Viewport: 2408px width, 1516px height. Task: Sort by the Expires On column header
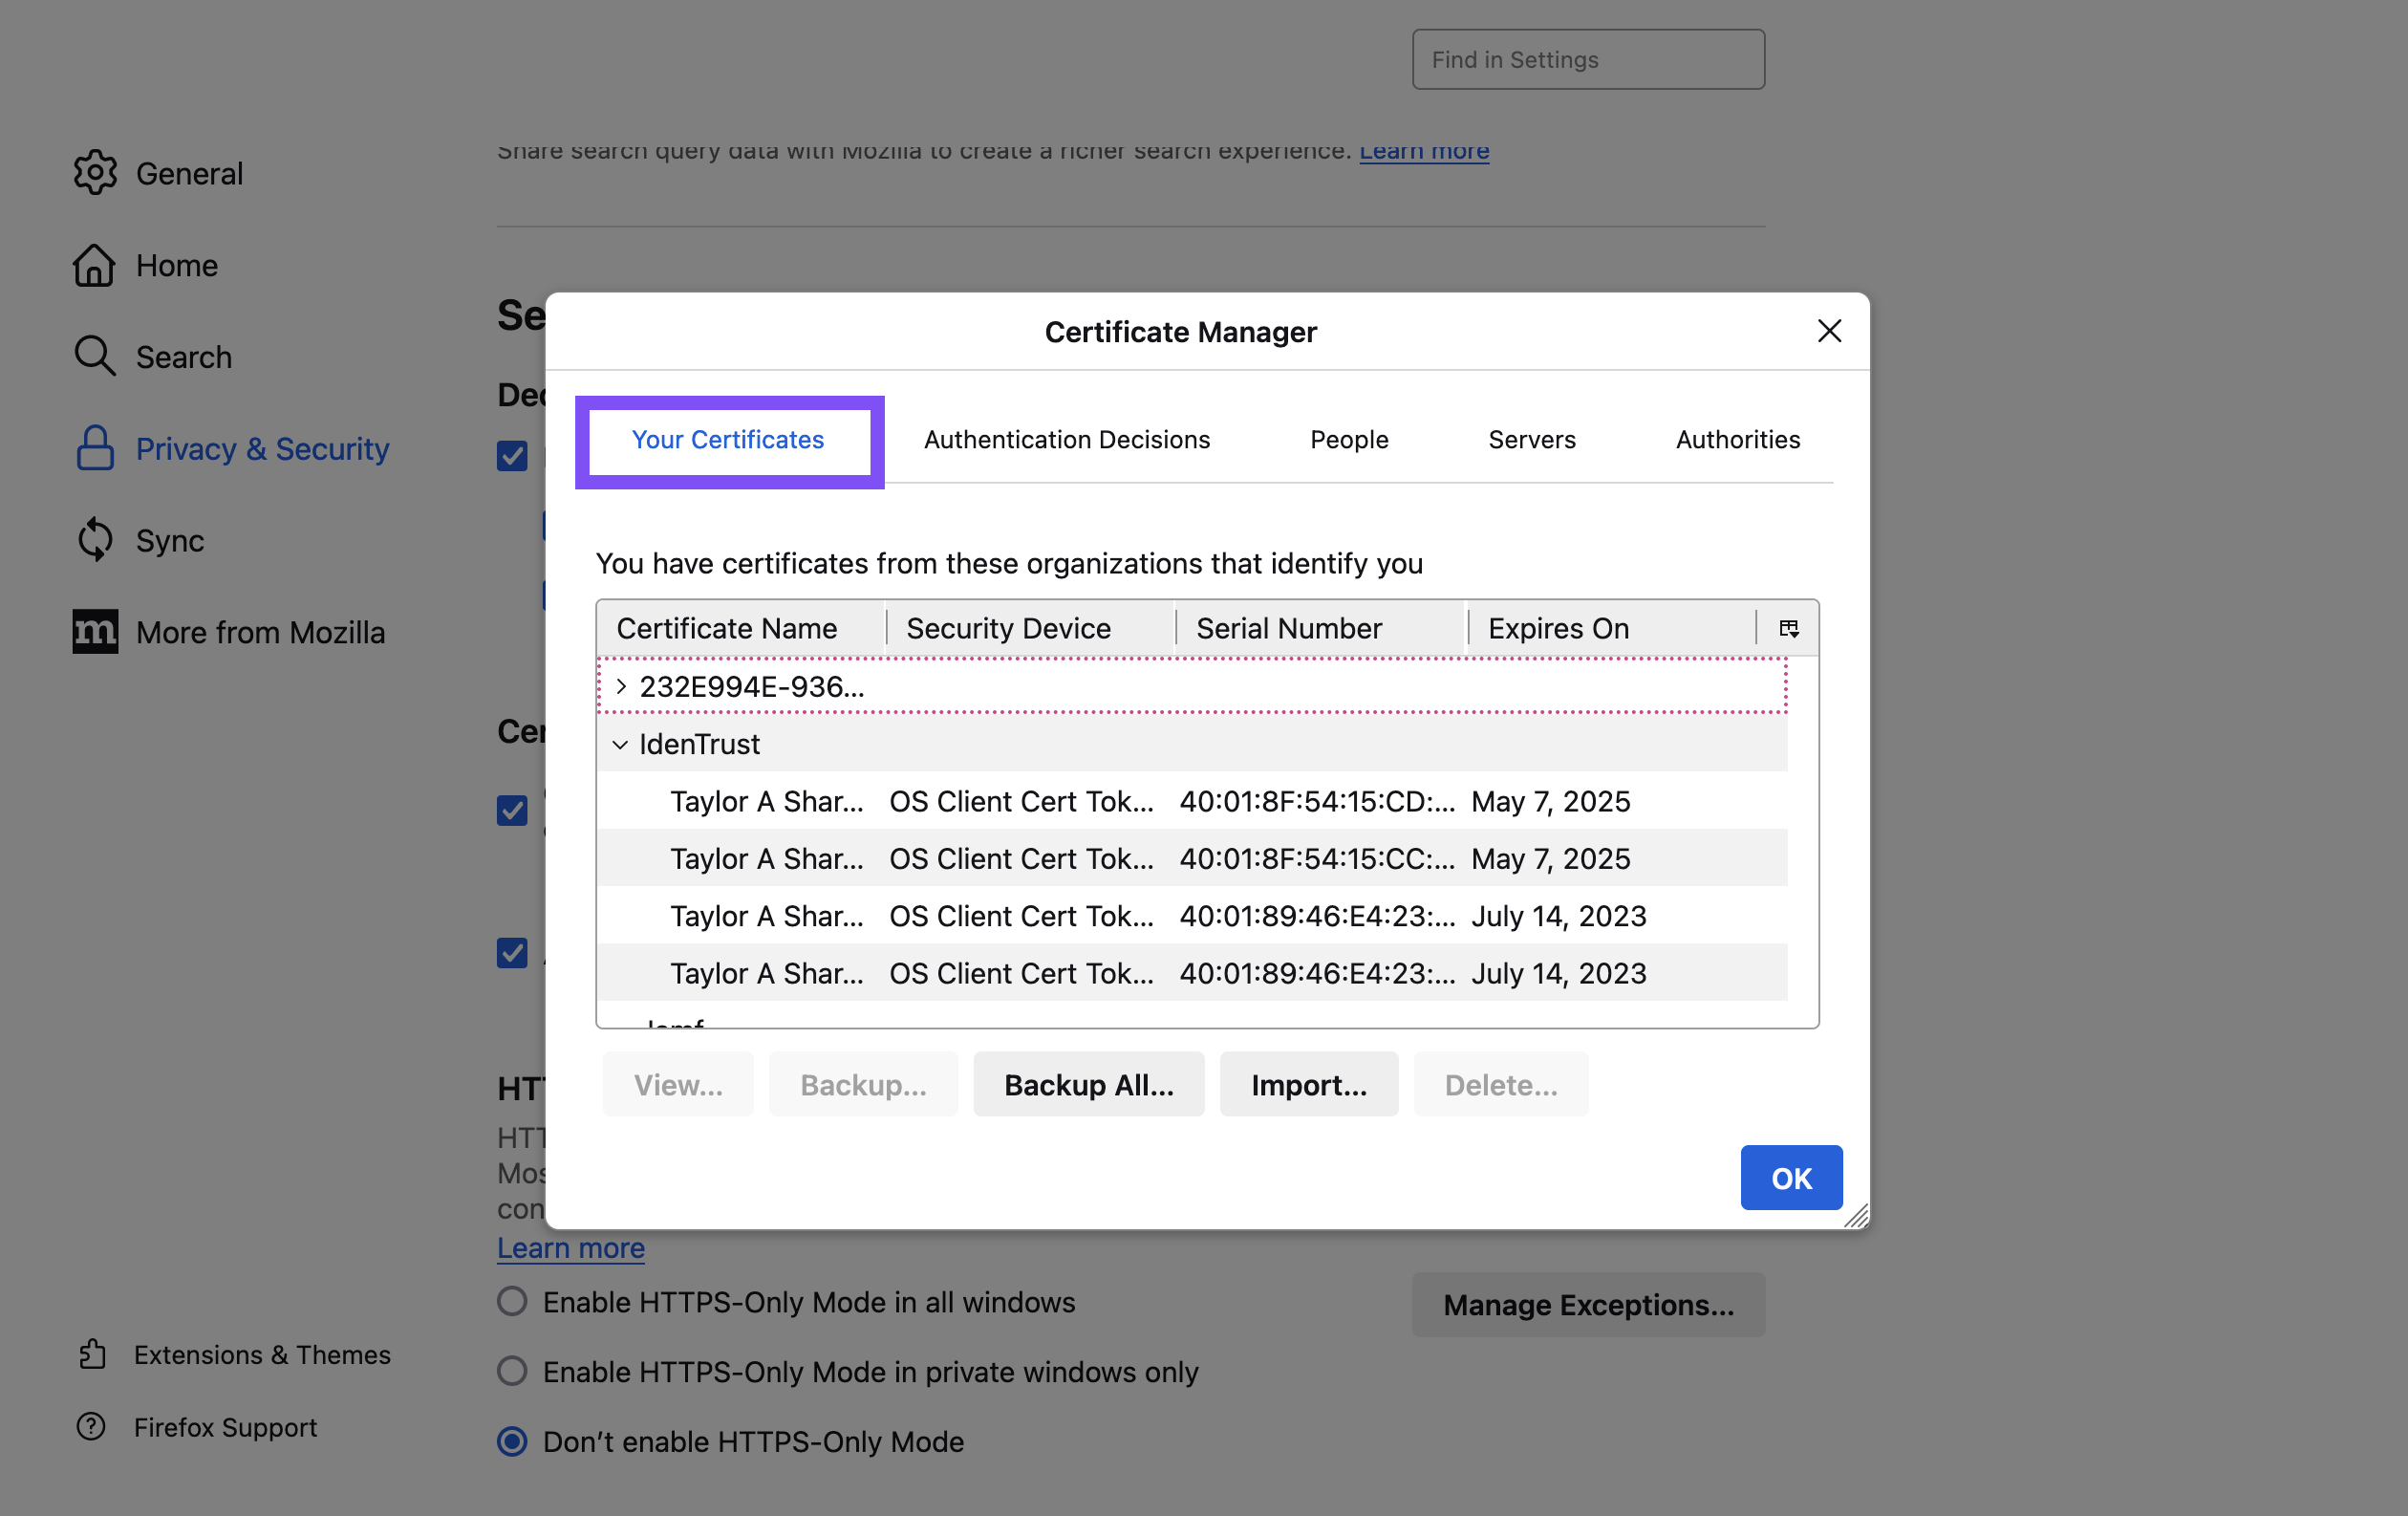click(x=1558, y=628)
